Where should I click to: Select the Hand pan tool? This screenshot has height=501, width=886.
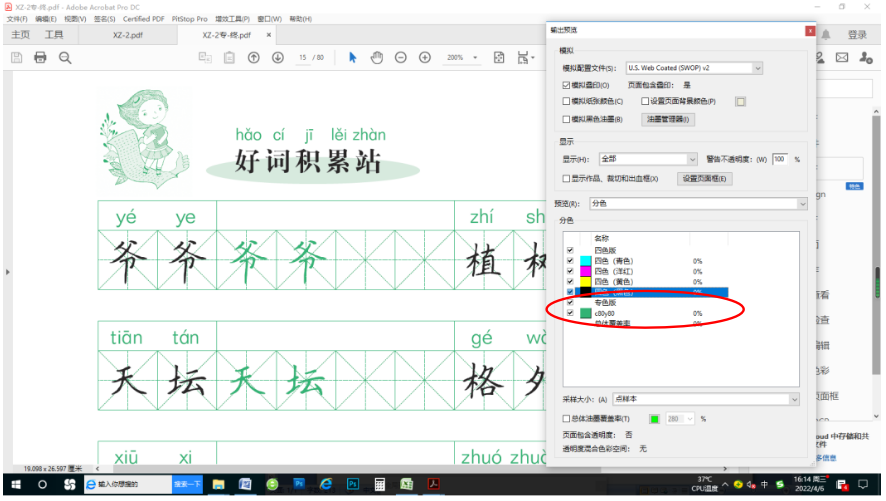377,58
